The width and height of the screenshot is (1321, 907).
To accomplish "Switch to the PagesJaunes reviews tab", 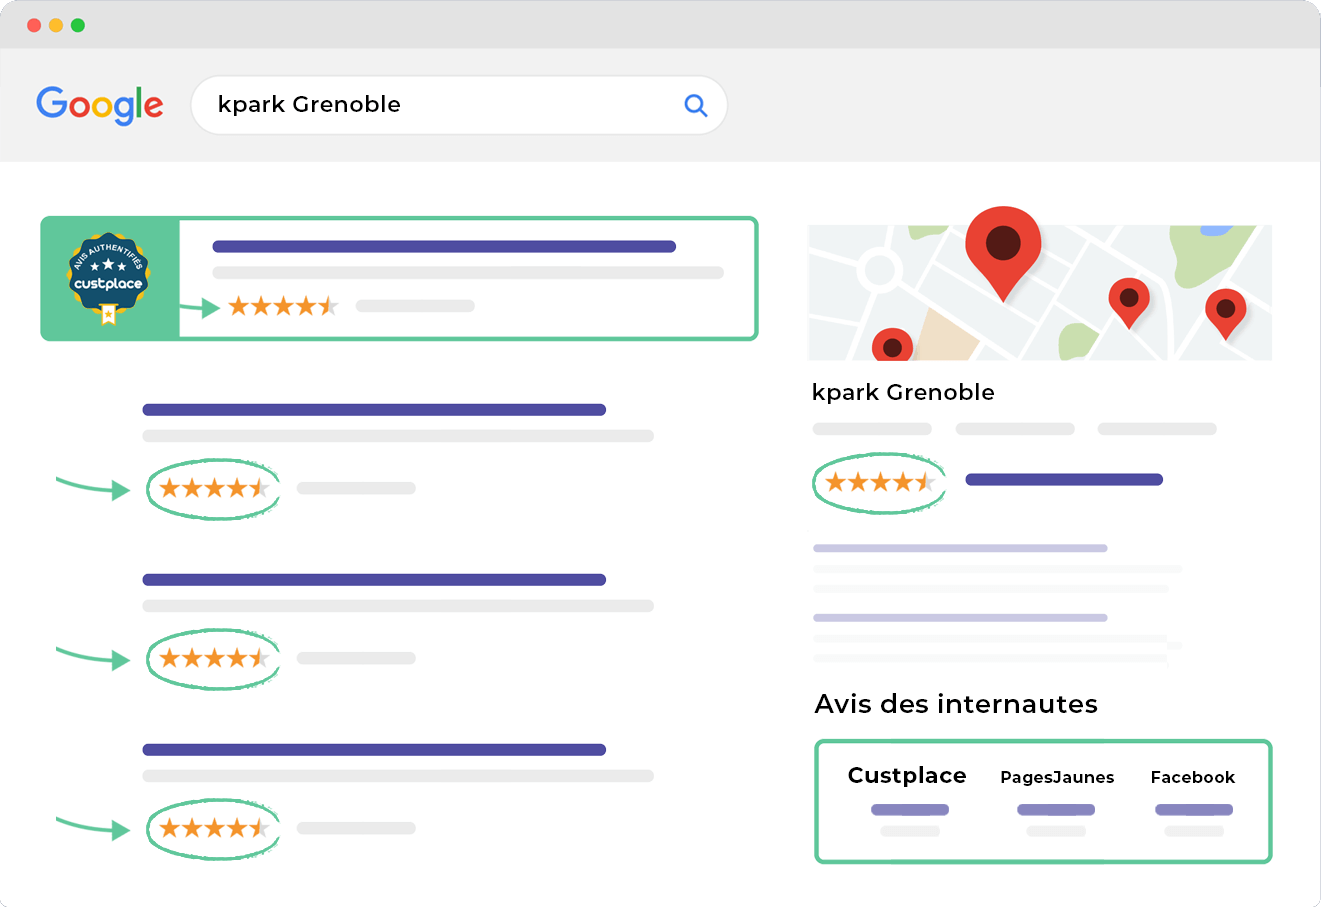I will click(x=1057, y=777).
